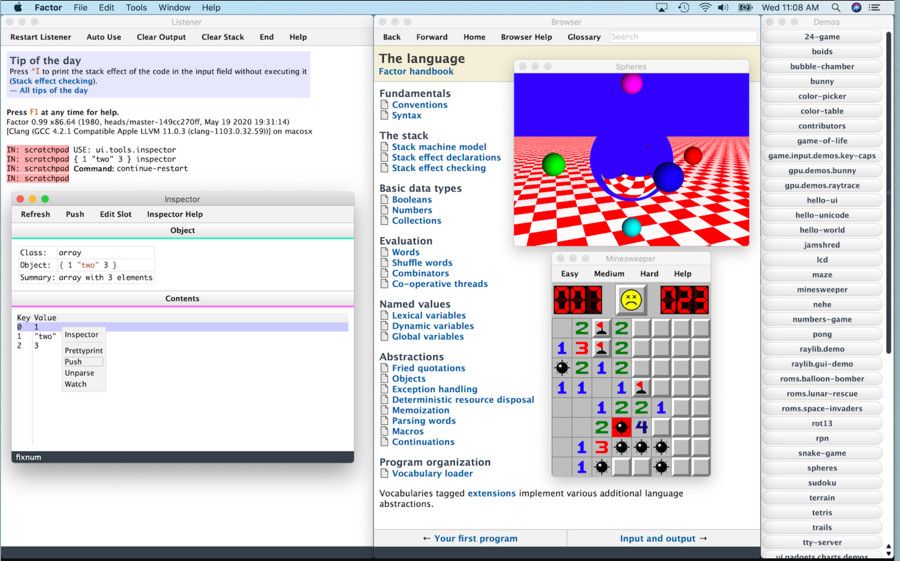The image size is (900, 561).
Task: Click the red exploded mine tile in Minesweeper
Action: coord(621,427)
